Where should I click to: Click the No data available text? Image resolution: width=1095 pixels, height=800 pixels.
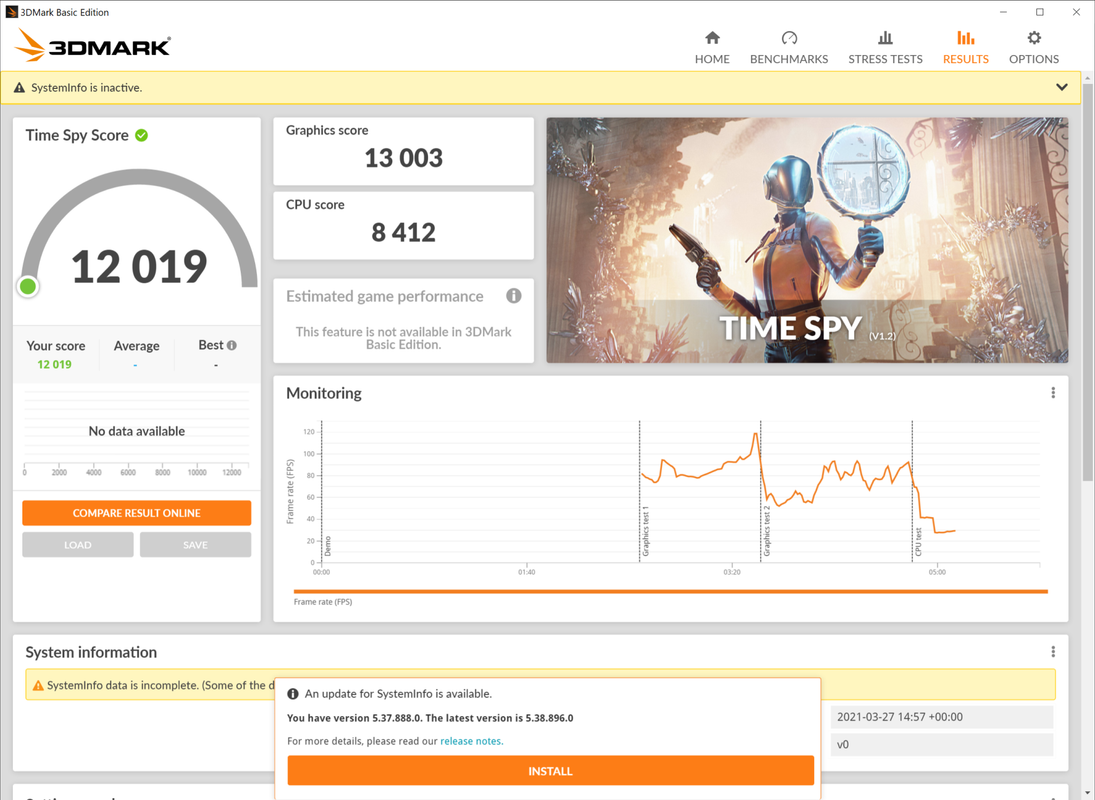[x=137, y=431]
